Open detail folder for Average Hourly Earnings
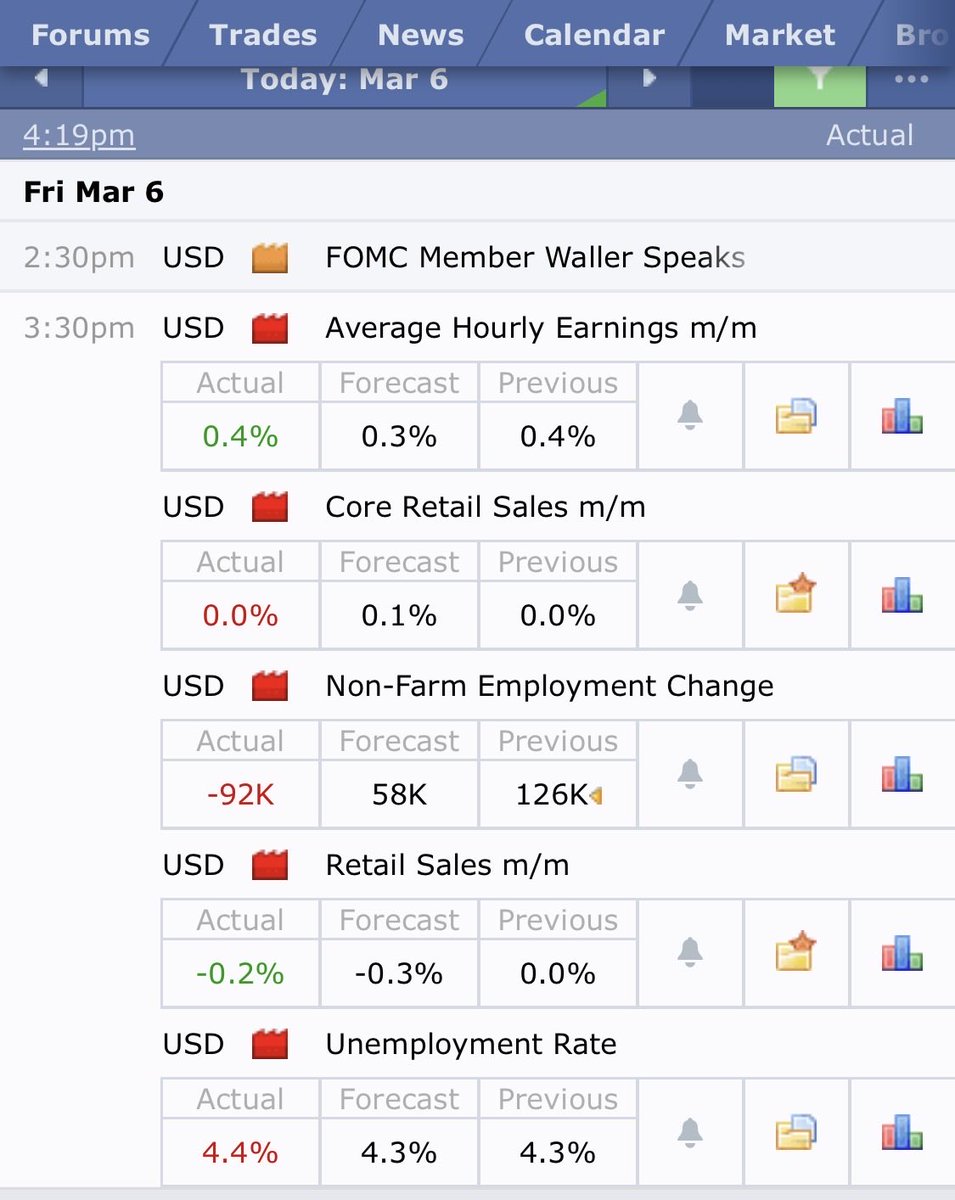Screen dimensions: 955x1200 796,415
